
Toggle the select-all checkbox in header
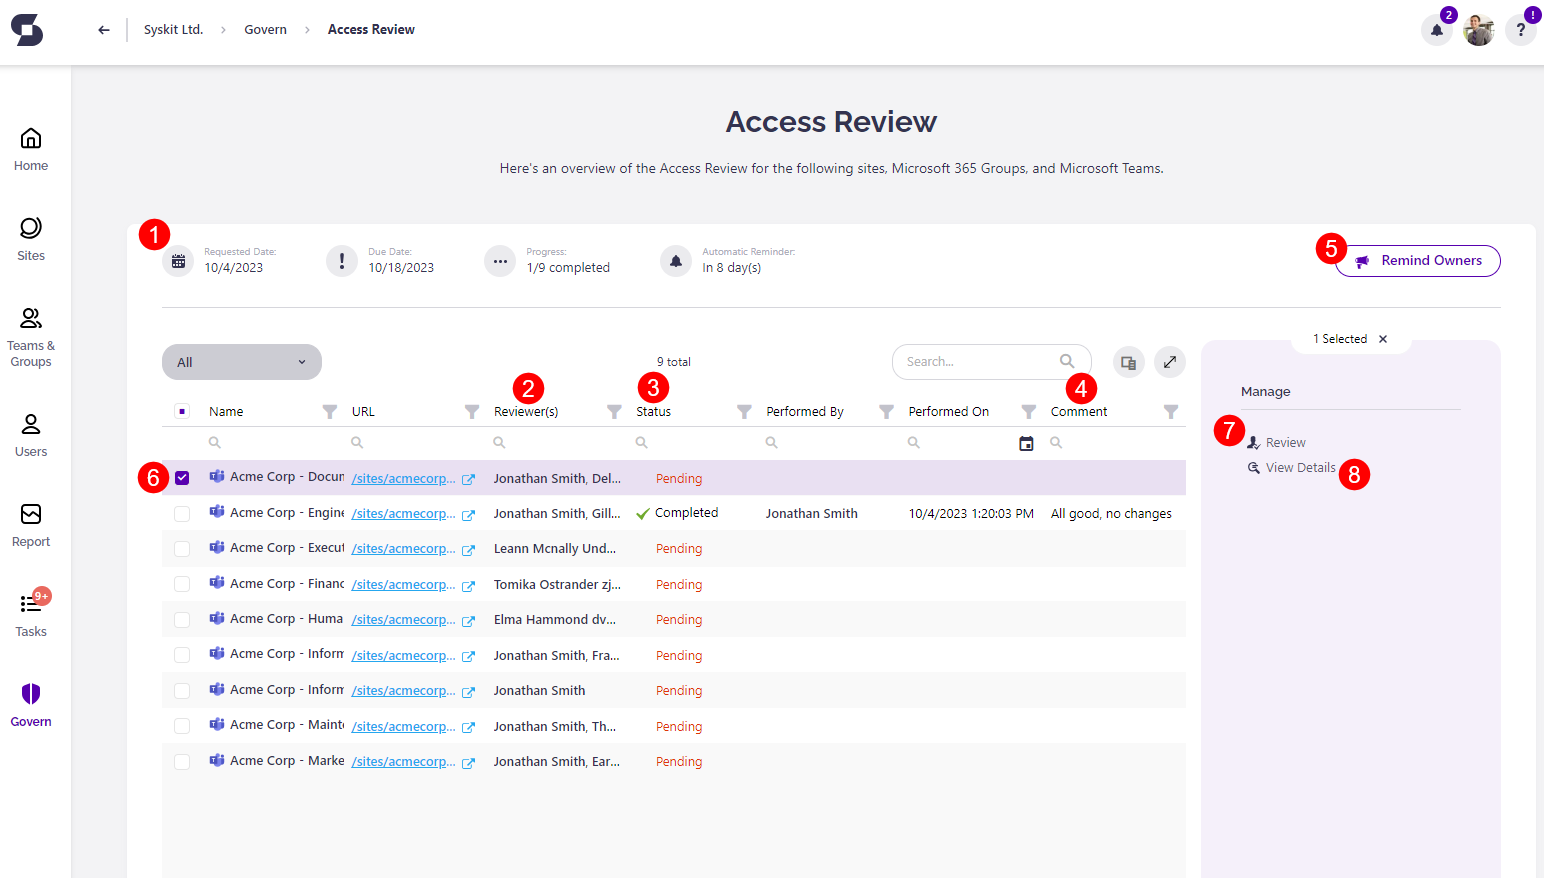coord(182,410)
